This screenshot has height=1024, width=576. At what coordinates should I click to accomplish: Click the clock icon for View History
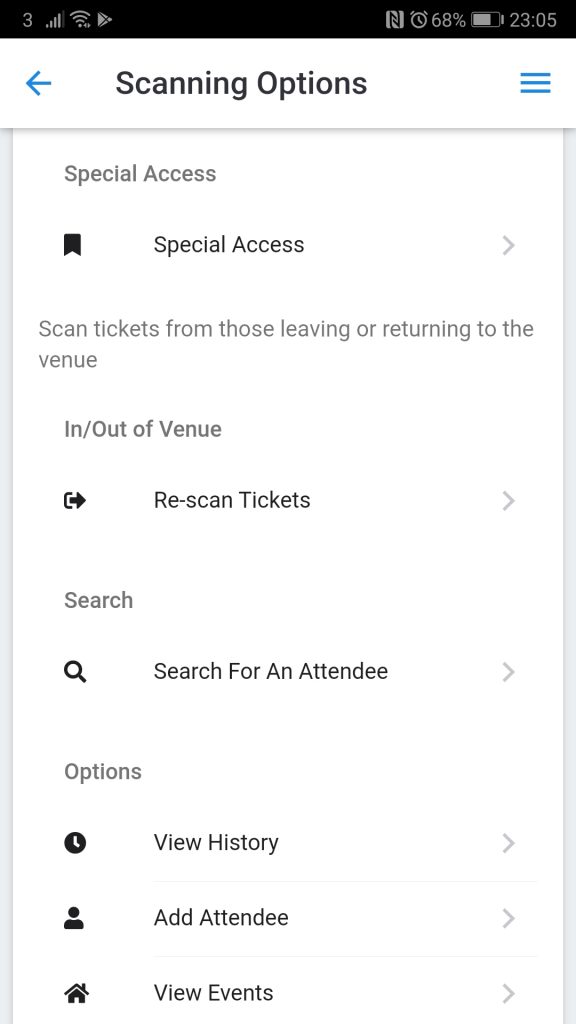tap(75, 843)
